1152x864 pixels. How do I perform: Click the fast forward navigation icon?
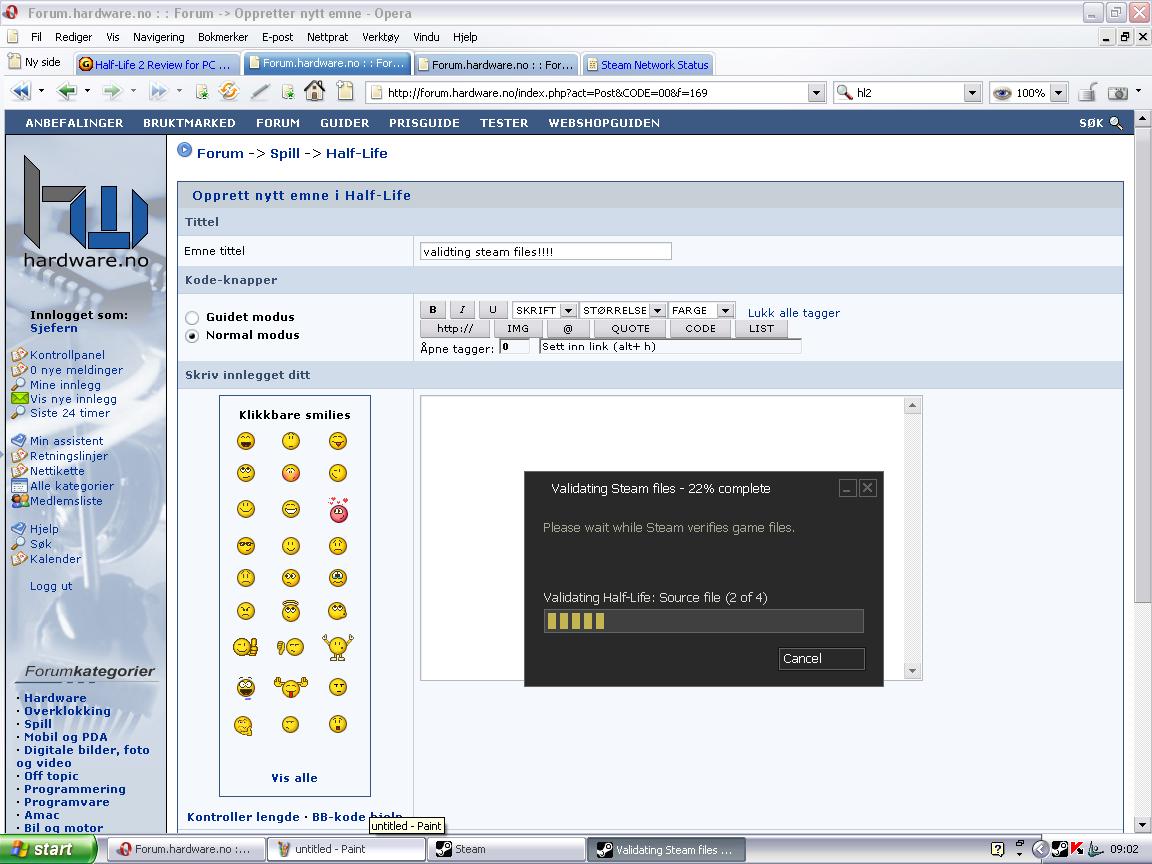(x=158, y=92)
